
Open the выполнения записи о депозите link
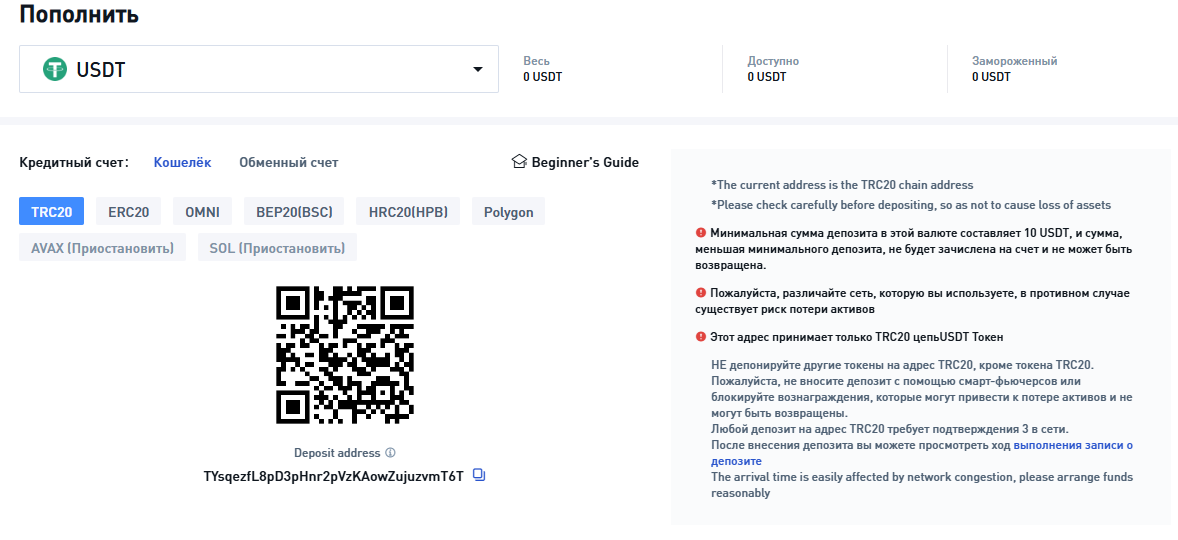922,453
